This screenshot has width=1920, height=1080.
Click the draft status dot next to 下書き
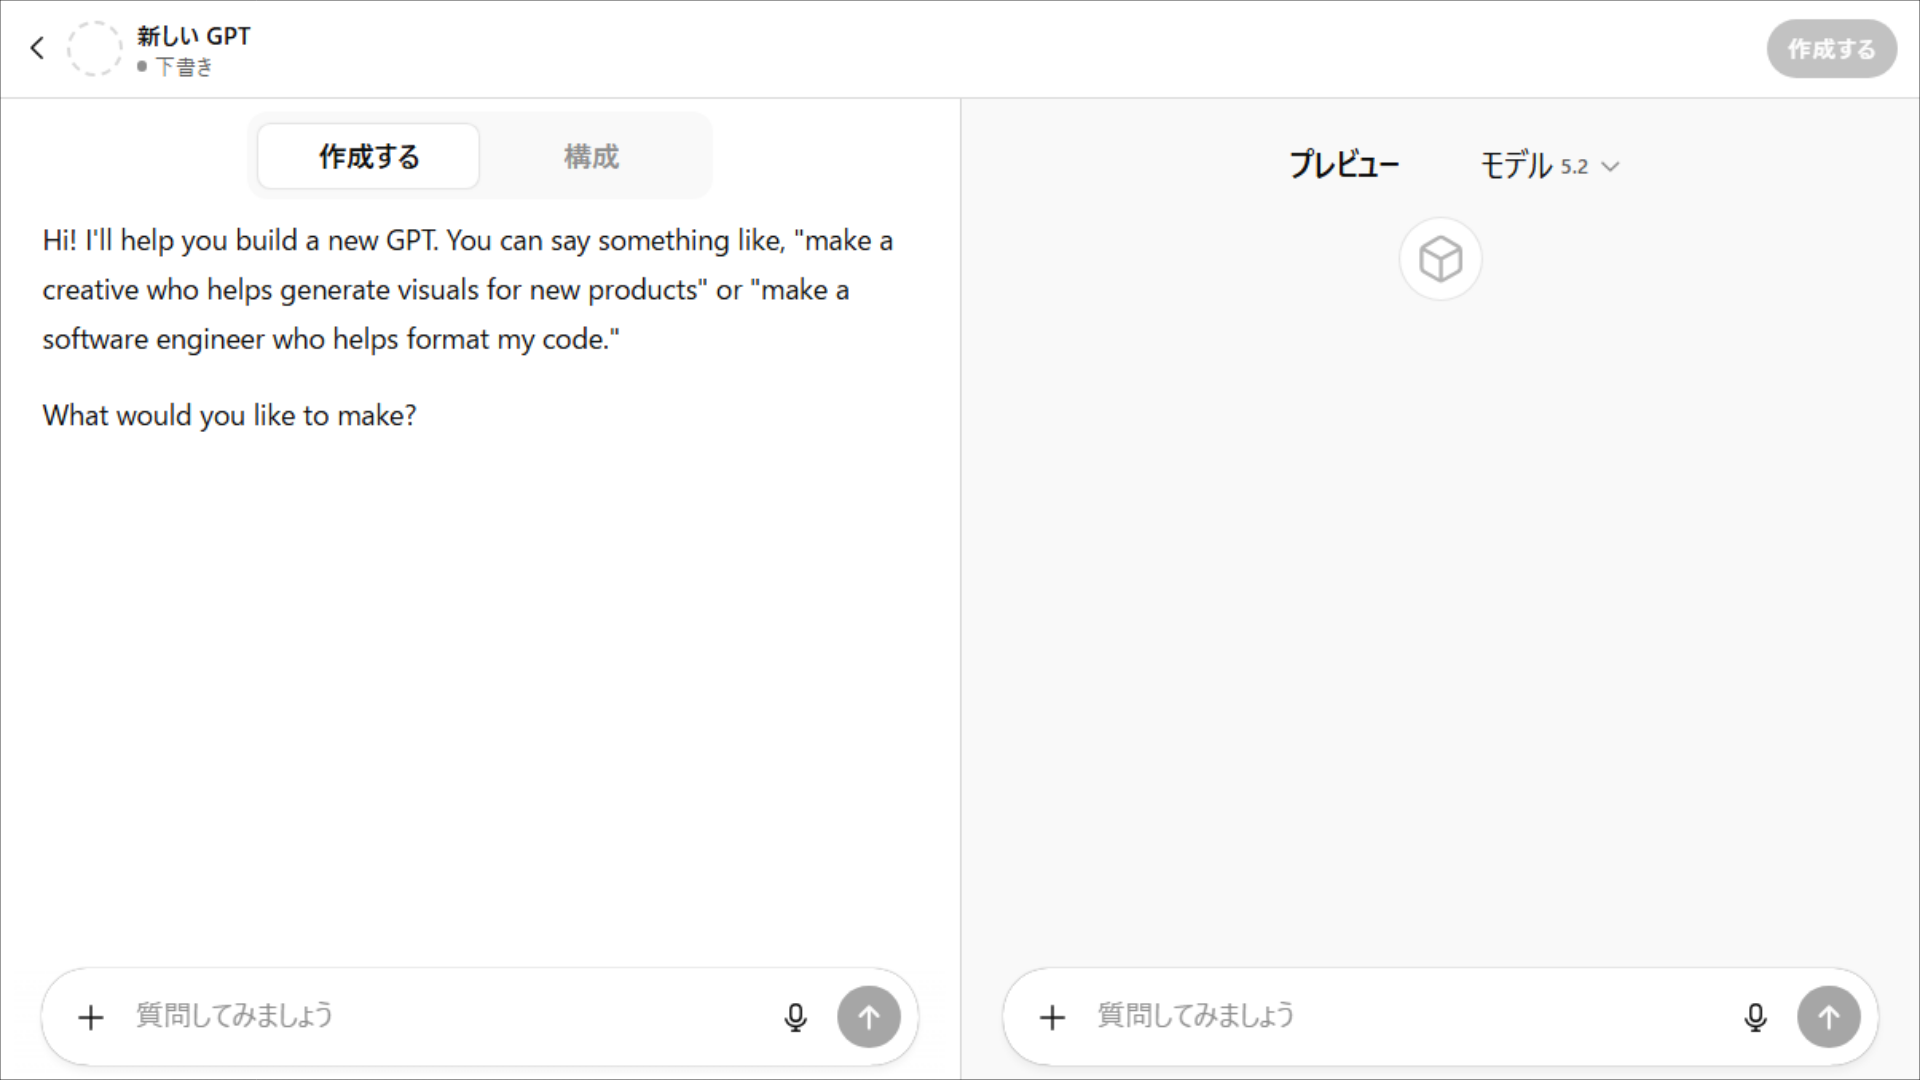(143, 68)
